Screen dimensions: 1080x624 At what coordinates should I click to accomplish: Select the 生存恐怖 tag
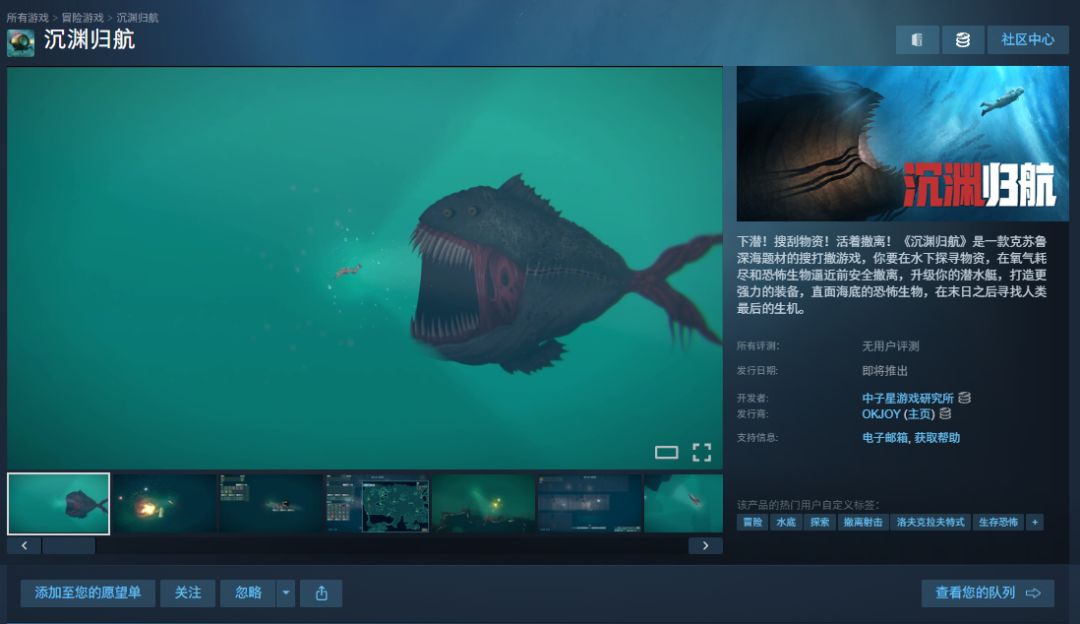click(x=998, y=522)
